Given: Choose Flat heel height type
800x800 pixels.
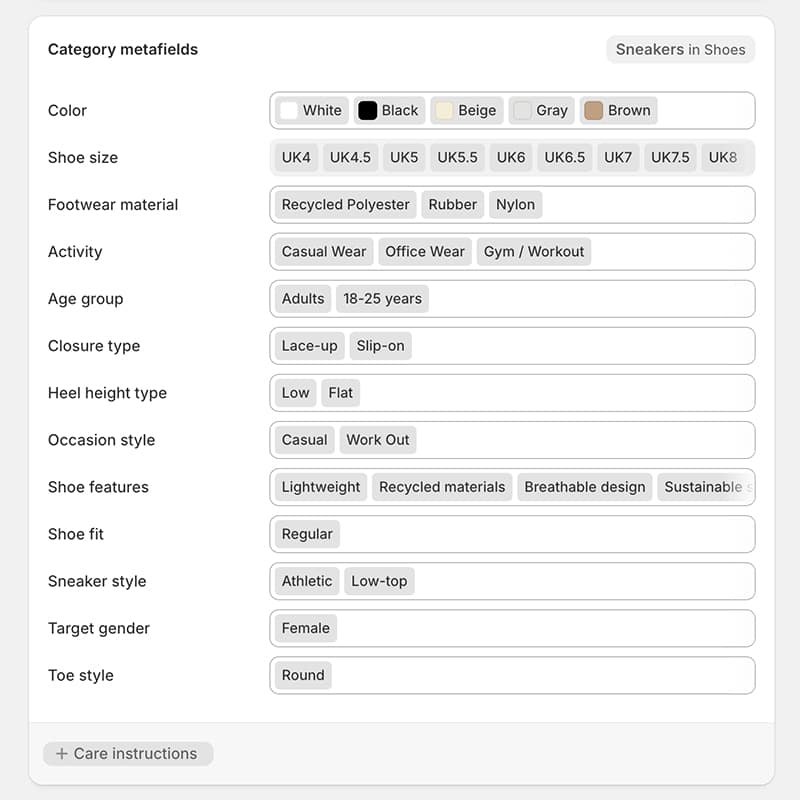Looking at the screenshot, I should pos(340,392).
